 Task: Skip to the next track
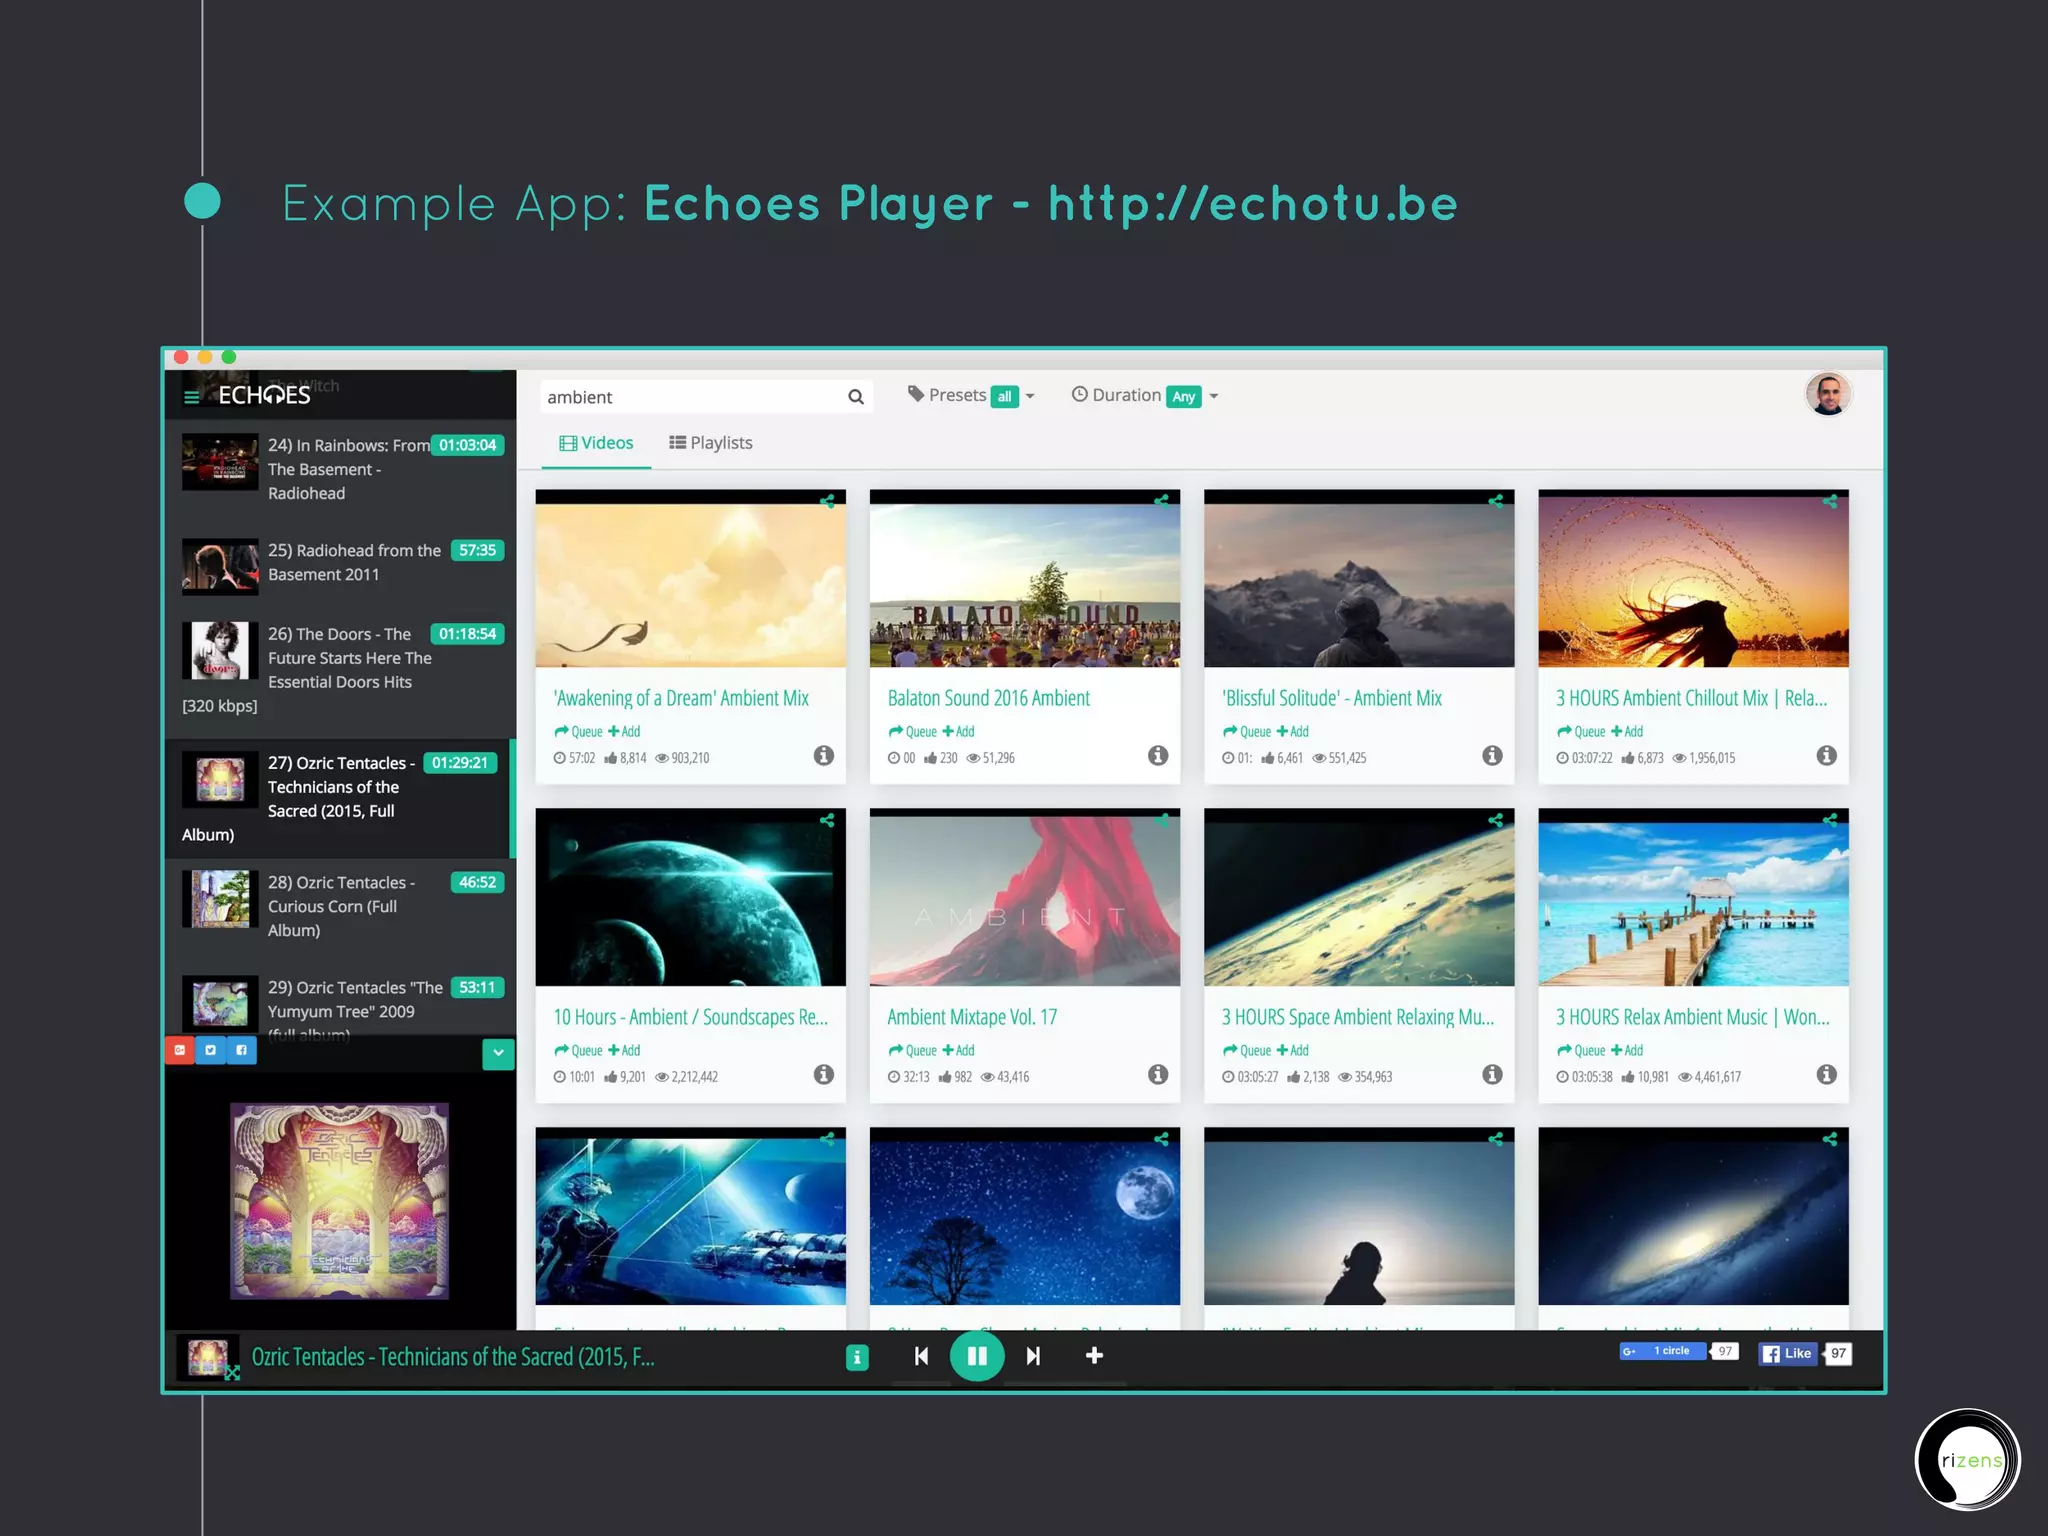tap(1033, 1356)
